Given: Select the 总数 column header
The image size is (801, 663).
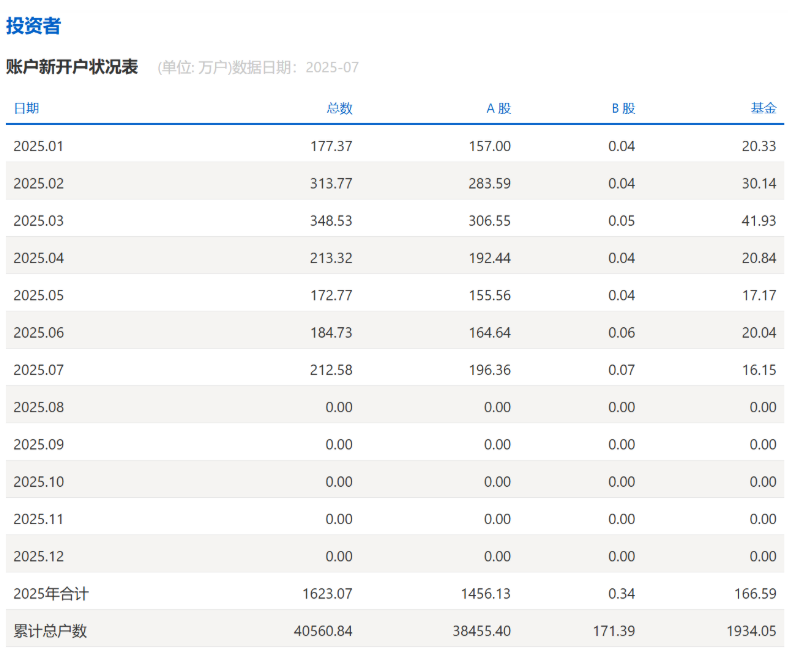Looking at the screenshot, I should tap(339, 108).
